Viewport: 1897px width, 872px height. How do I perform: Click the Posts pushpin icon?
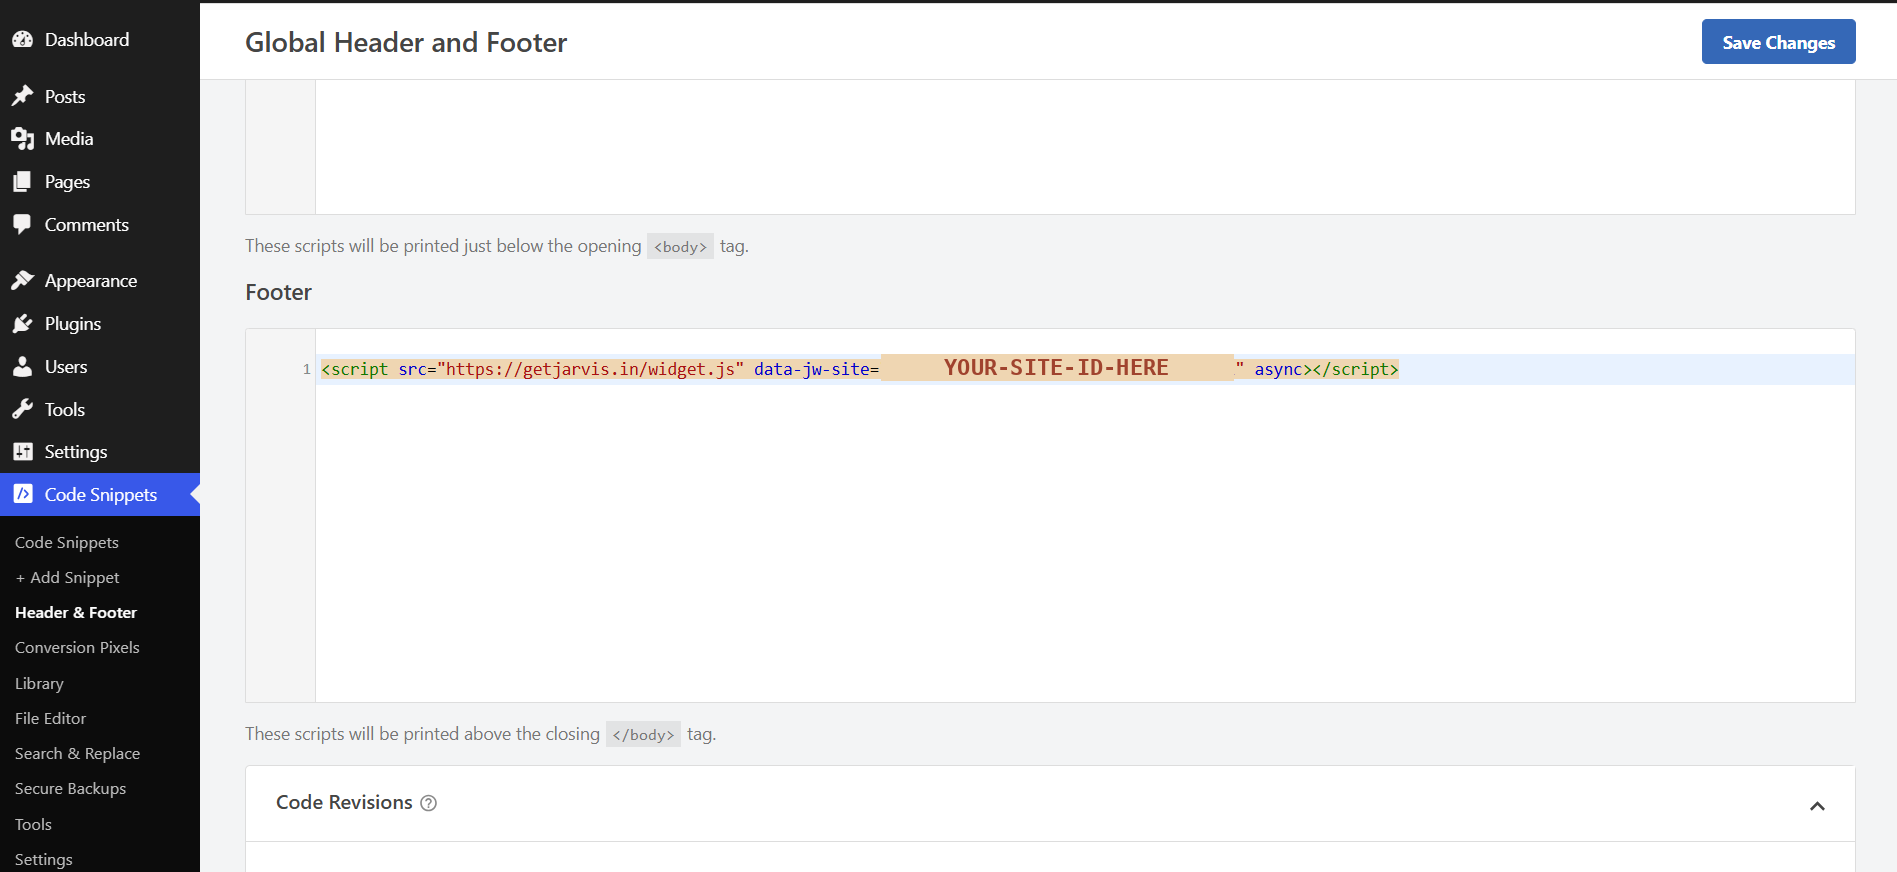[22, 96]
